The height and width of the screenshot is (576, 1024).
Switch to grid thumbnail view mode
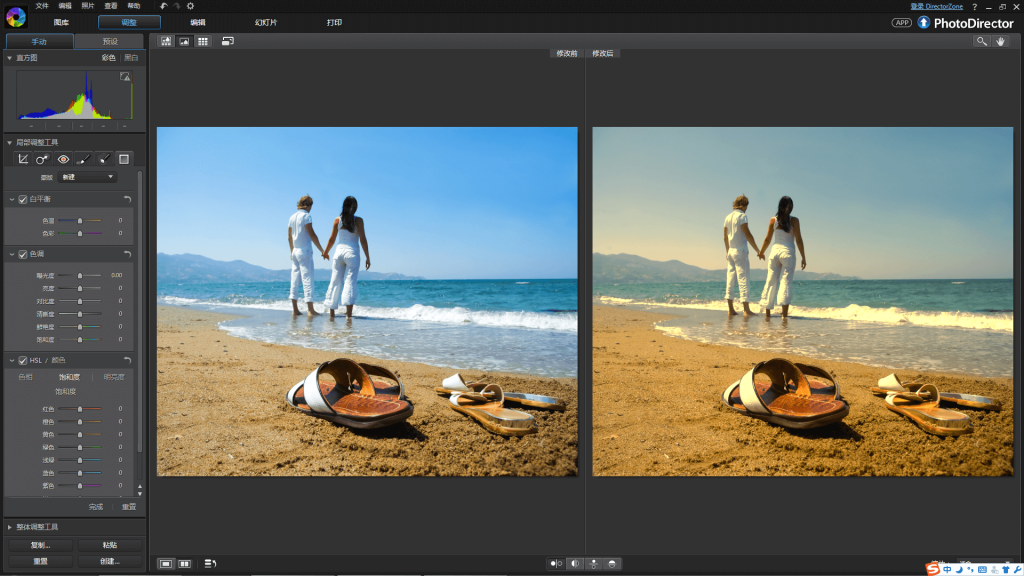(203, 41)
